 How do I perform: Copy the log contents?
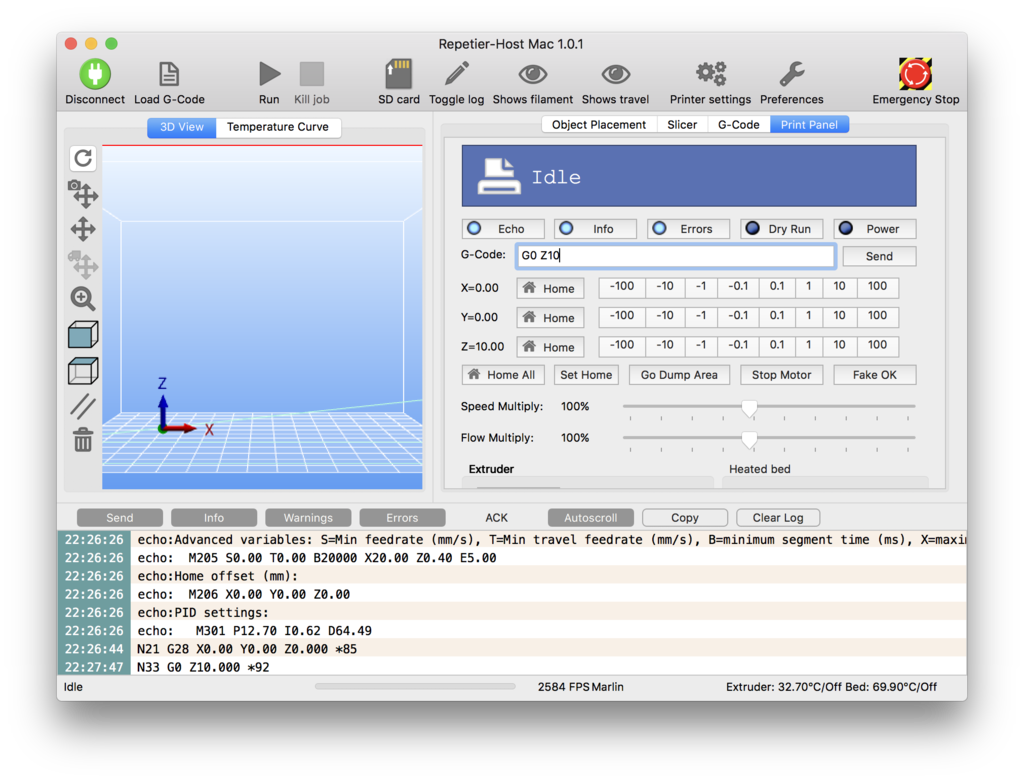684,517
